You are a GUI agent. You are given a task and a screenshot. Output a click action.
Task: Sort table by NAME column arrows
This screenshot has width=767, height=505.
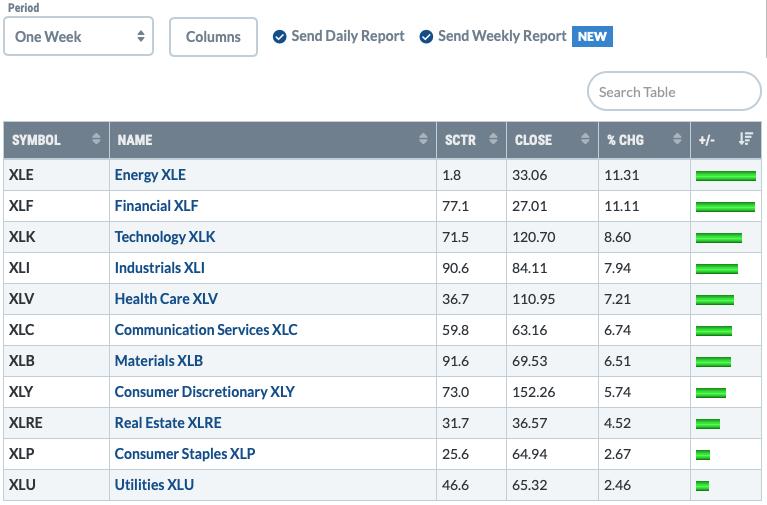pos(423,139)
